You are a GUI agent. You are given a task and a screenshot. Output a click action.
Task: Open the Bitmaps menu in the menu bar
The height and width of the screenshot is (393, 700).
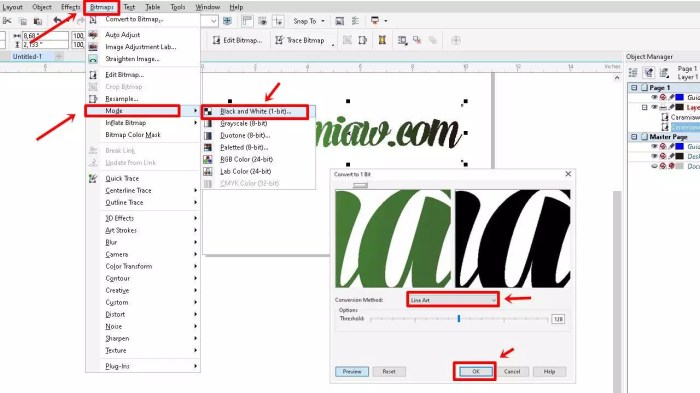pyautogui.click(x=101, y=7)
